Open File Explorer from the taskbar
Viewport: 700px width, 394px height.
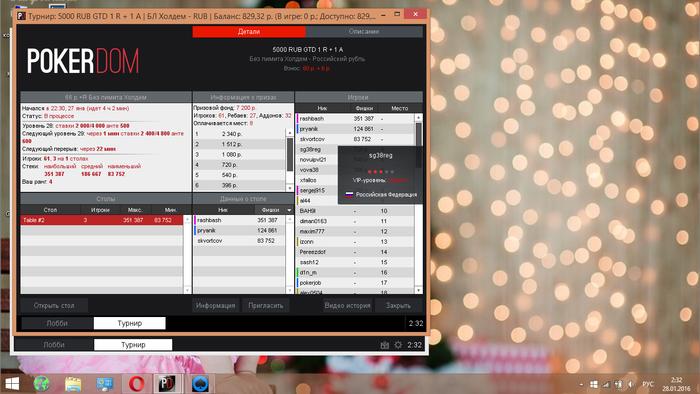coord(73,384)
